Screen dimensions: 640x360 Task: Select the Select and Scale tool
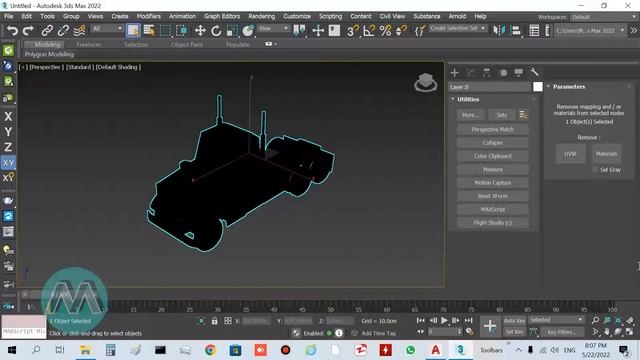[232, 31]
